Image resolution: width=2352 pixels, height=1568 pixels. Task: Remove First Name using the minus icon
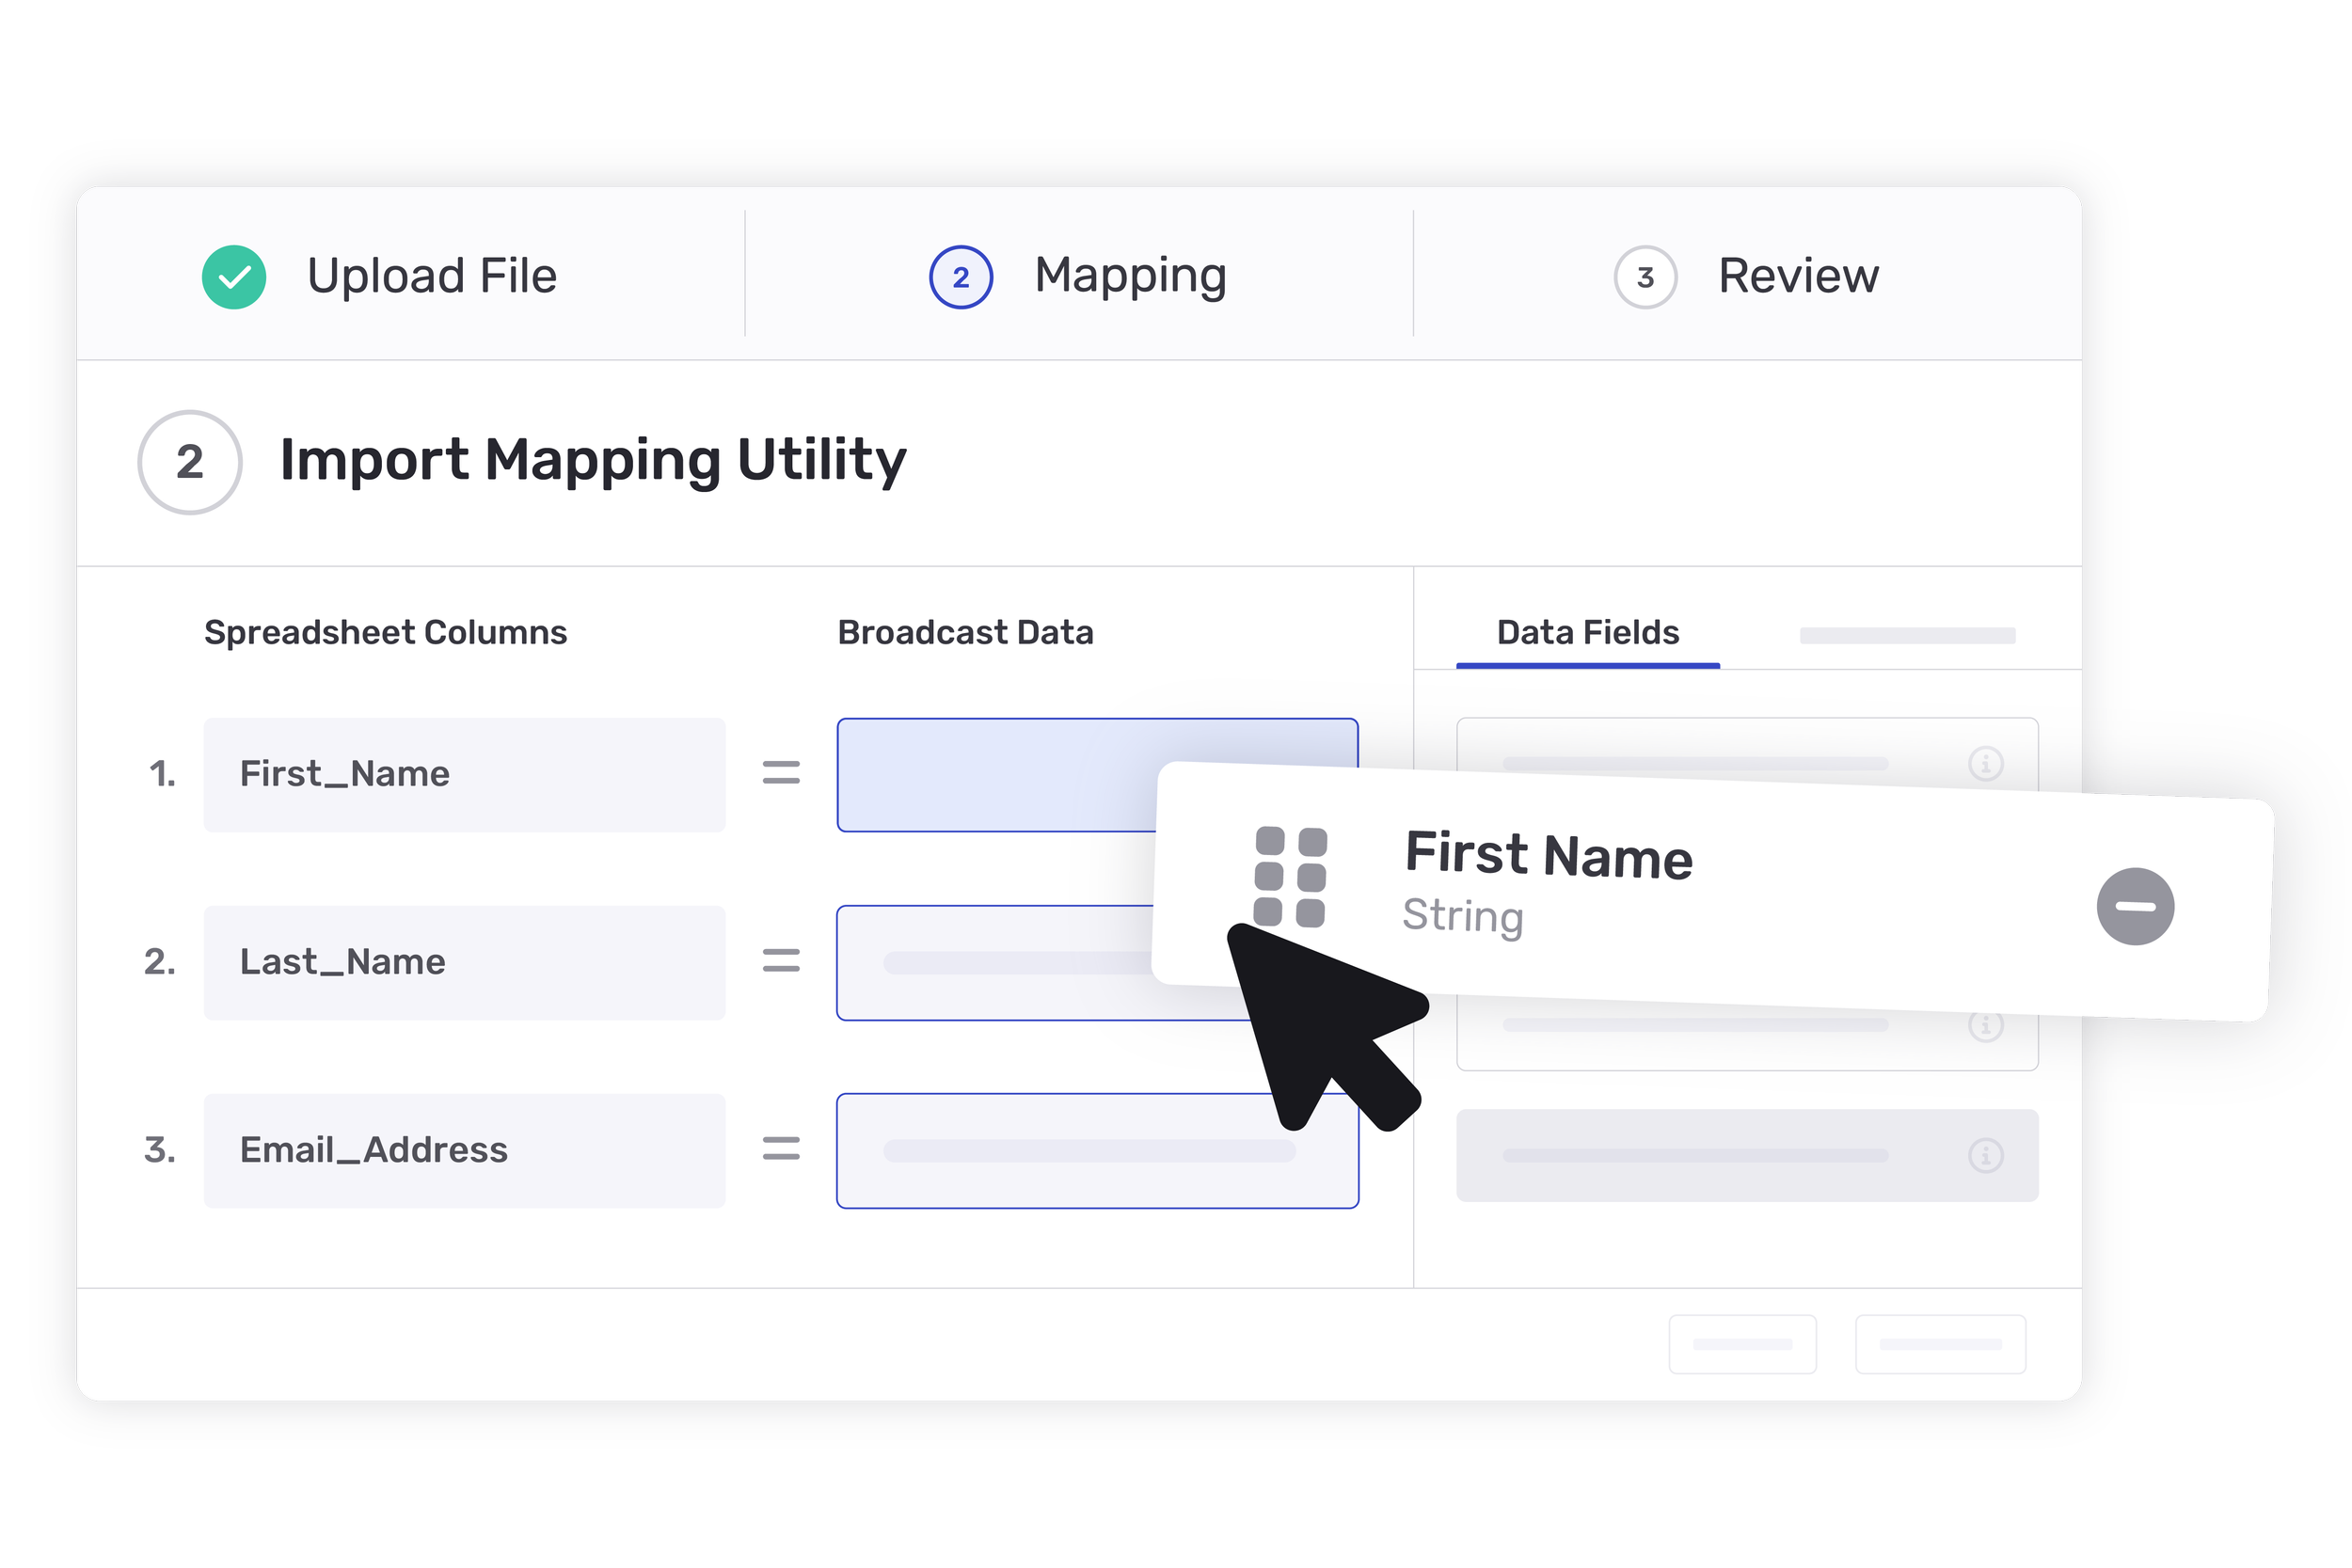2135,906
